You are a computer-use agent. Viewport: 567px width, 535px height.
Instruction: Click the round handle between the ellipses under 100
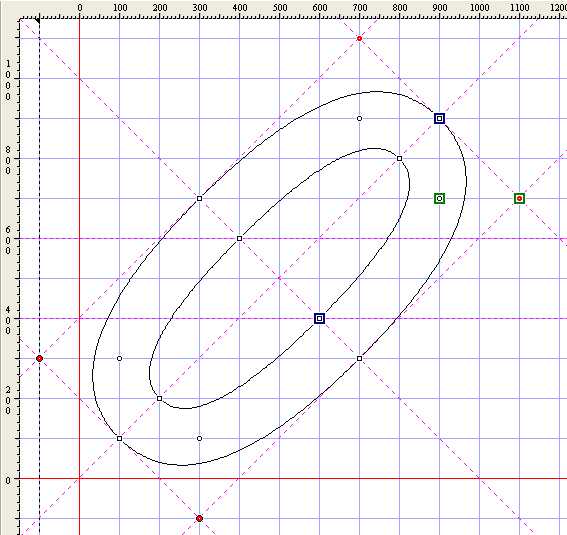[120, 359]
